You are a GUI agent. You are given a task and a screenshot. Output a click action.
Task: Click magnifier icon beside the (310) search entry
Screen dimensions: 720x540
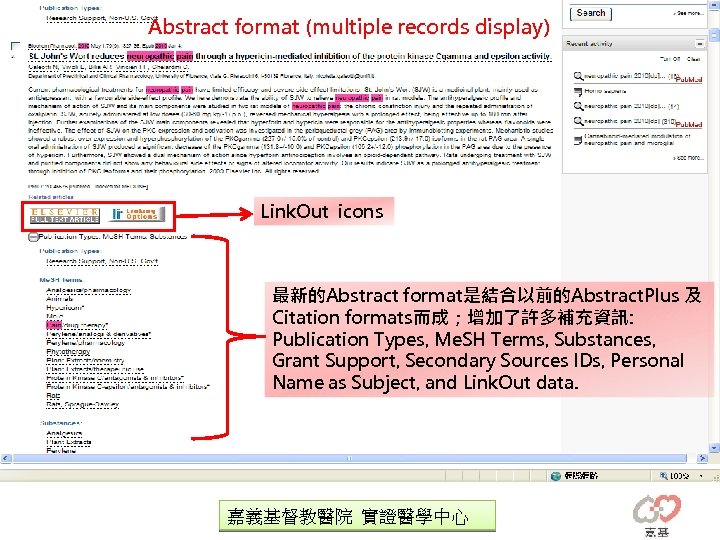pyautogui.click(x=578, y=121)
